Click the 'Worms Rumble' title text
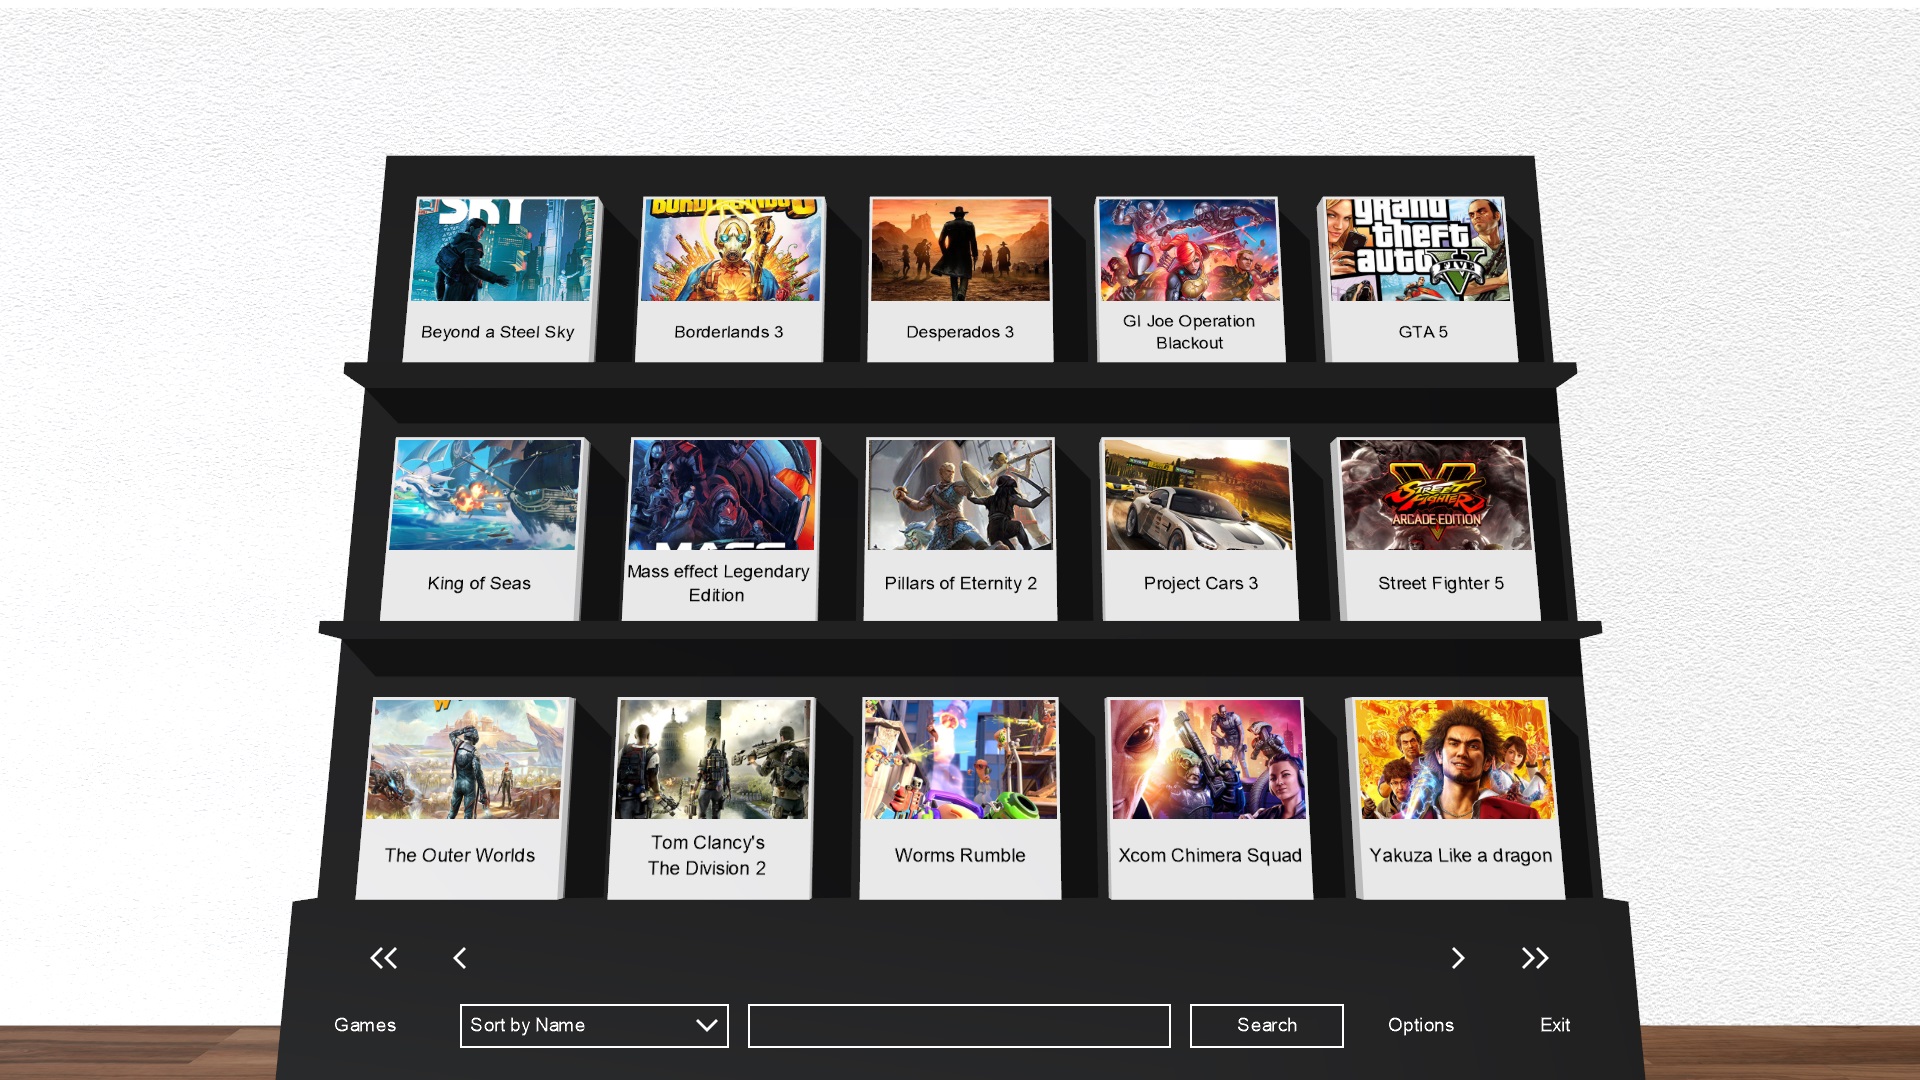 [960, 856]
